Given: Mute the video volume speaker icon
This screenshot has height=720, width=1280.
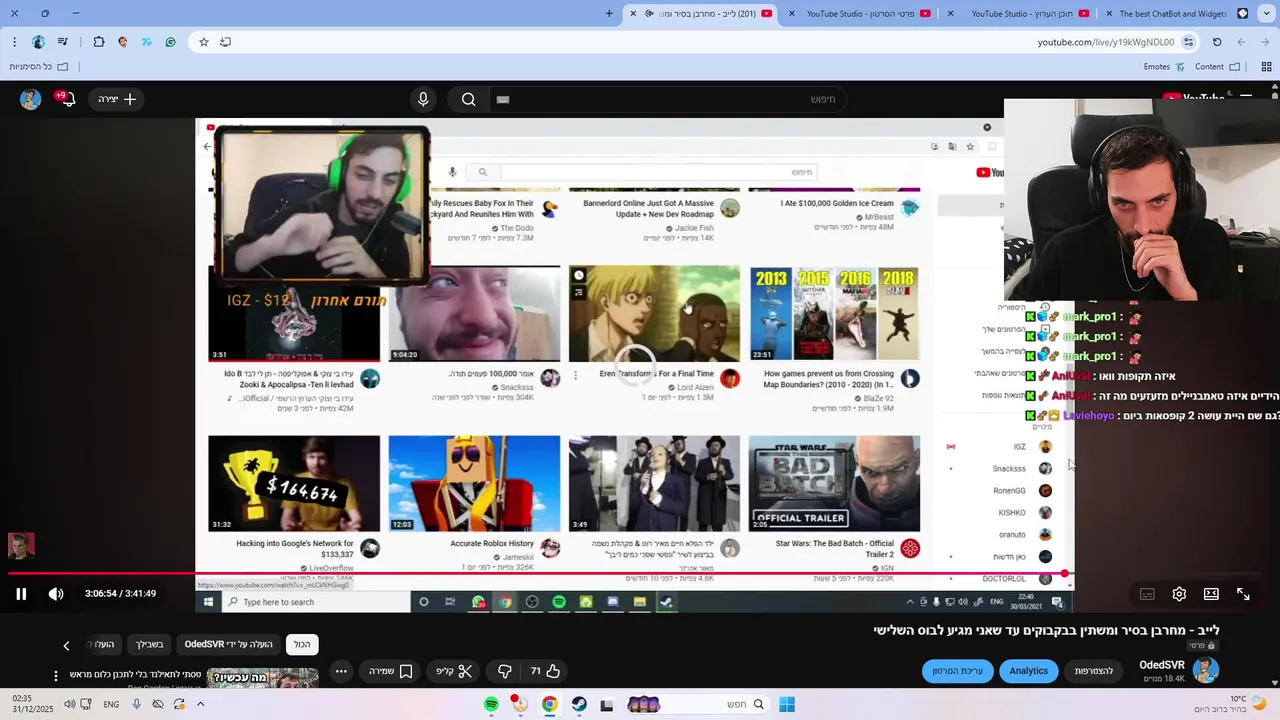Looking at the screenshot, I should pos(56,594).
